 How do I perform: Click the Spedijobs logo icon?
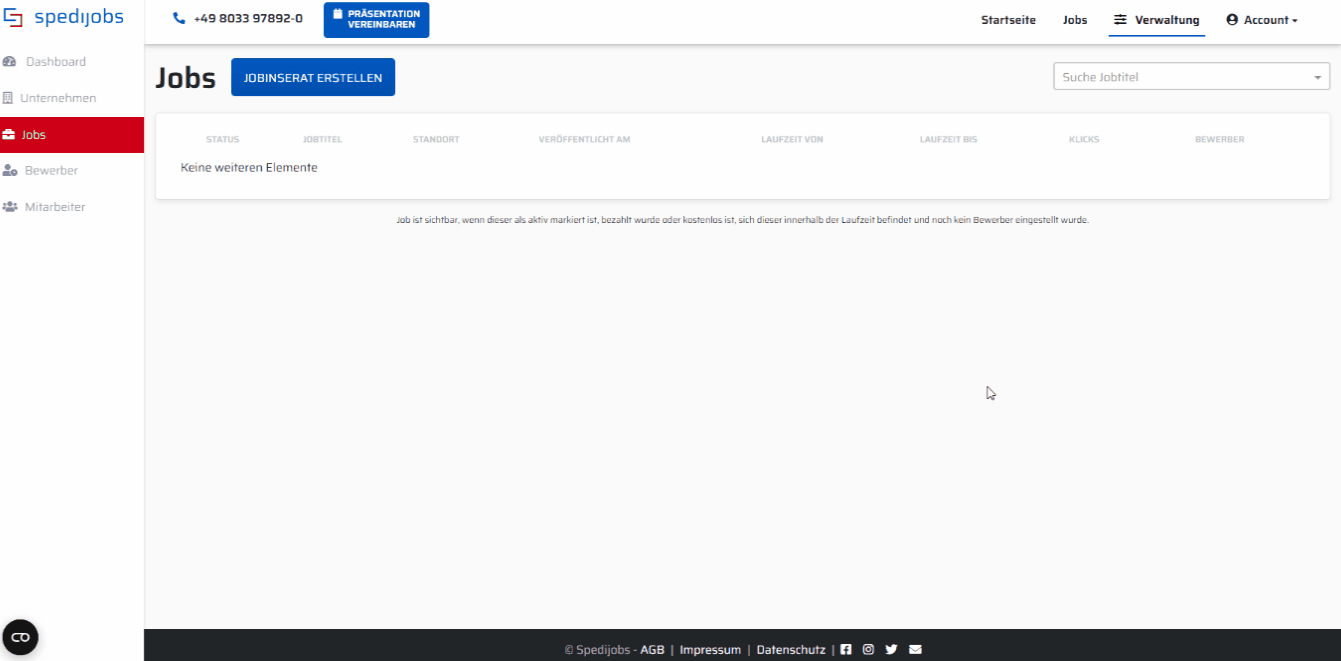coord(14,18)
